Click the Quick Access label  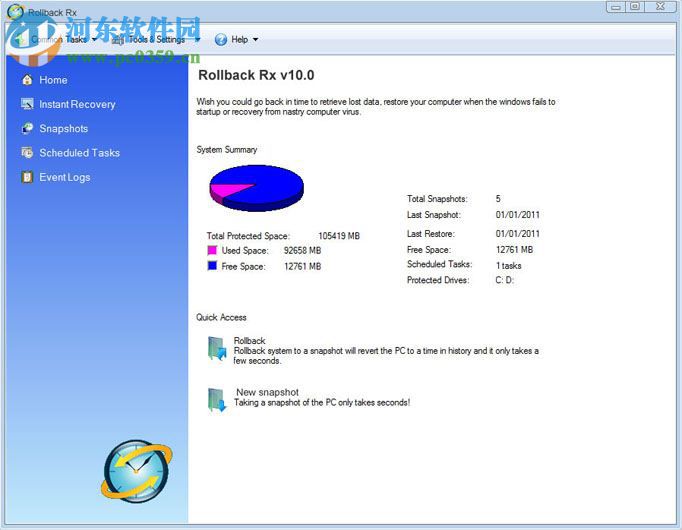(221, 317)
